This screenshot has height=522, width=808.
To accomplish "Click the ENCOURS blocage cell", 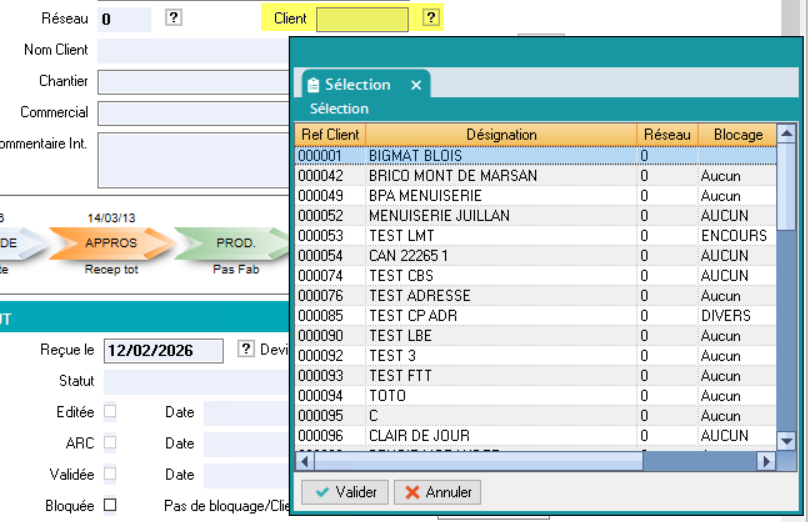I will pos(737,235).
